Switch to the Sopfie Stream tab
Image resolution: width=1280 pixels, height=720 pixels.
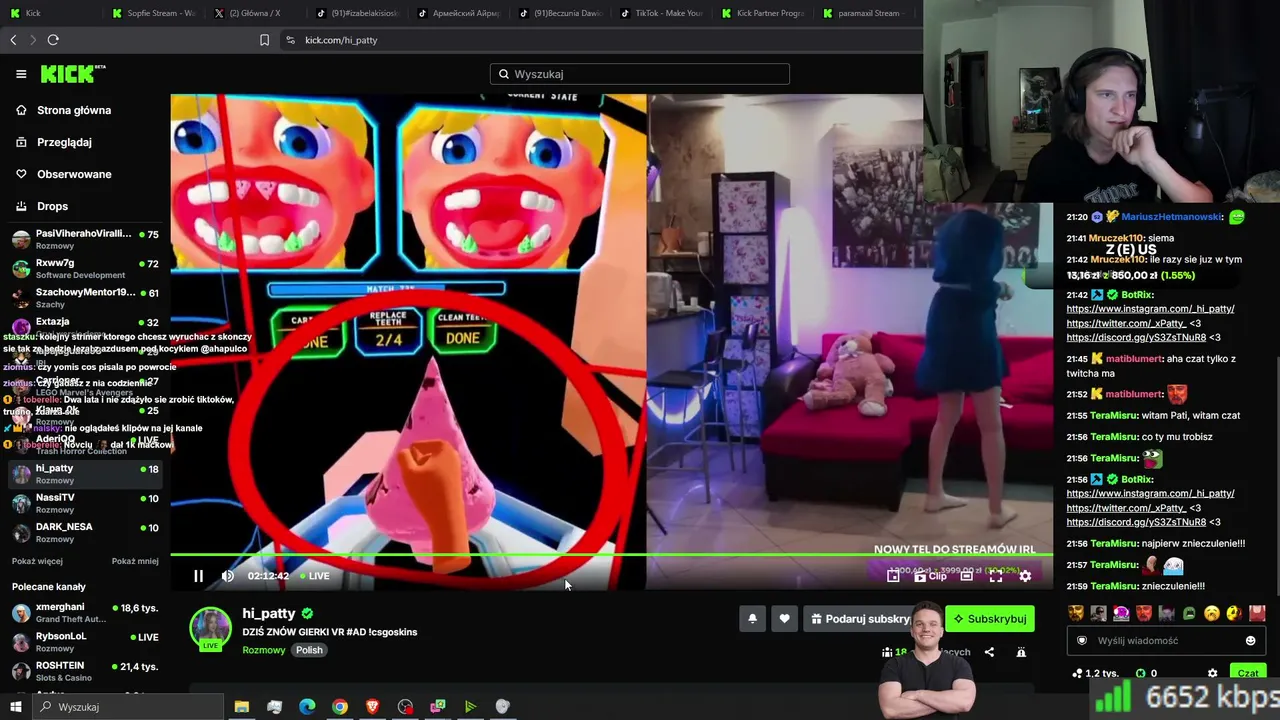coord(154,13)
